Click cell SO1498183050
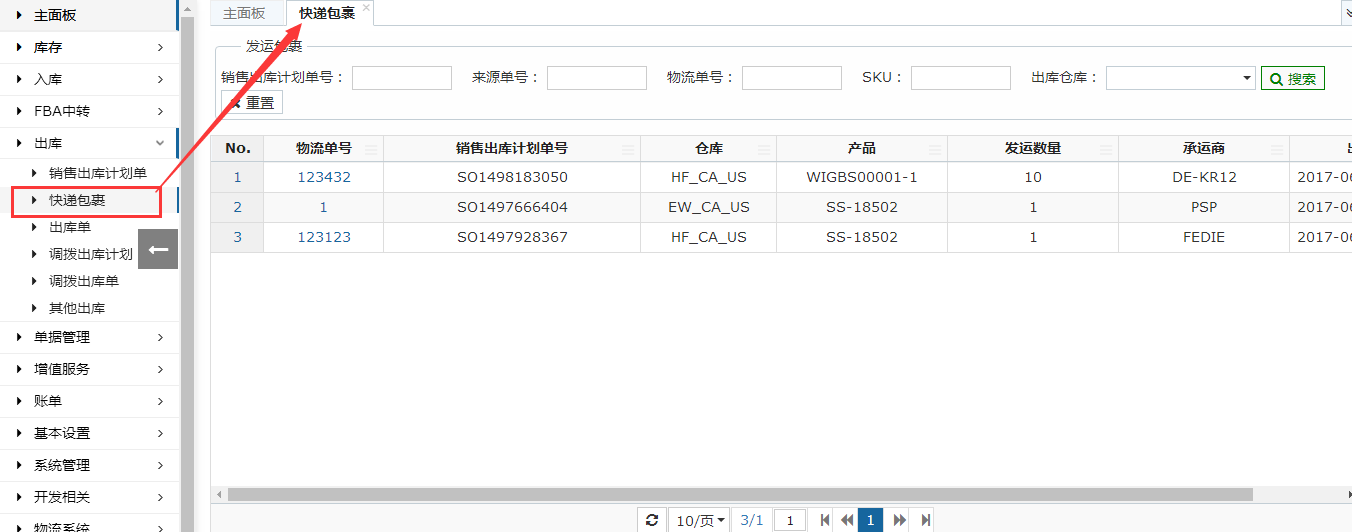 [512, 177]
